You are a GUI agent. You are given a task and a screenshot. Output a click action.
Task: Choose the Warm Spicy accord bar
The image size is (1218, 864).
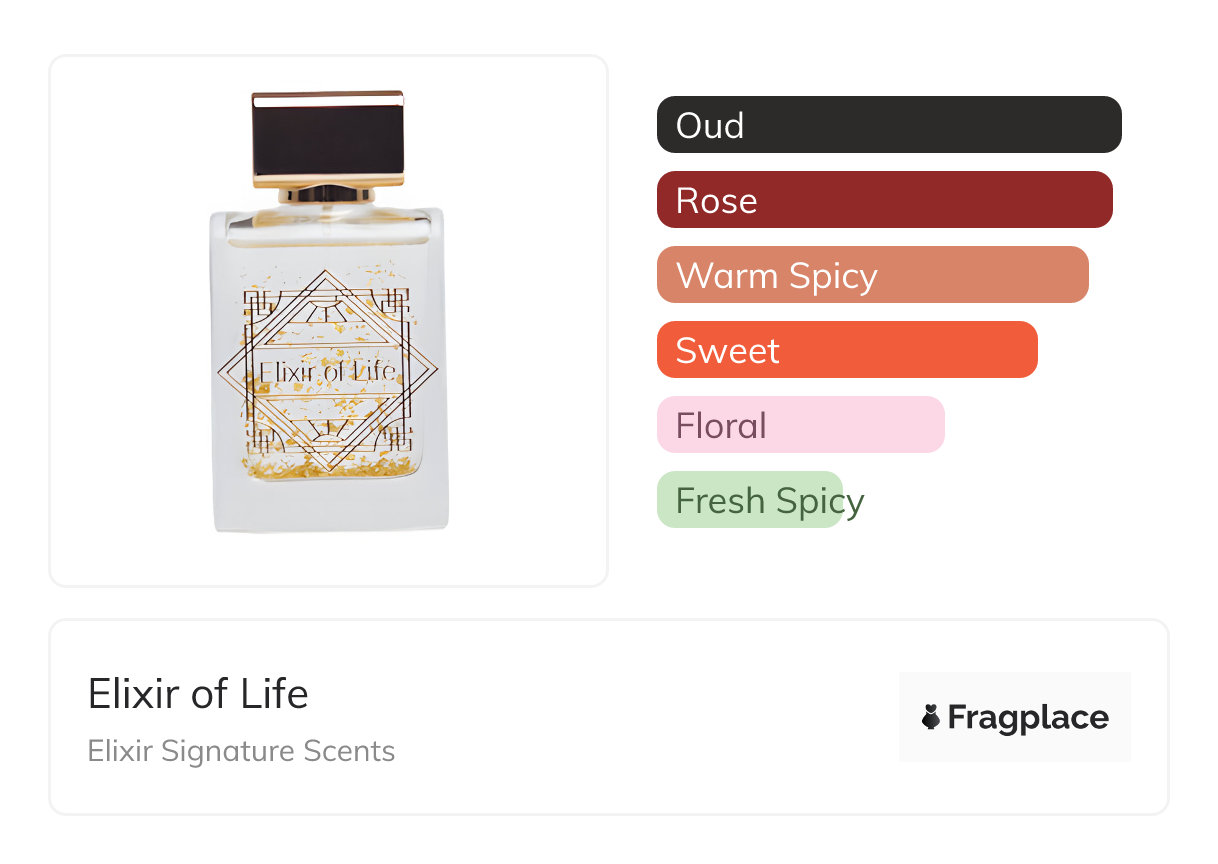[x=872, y=275]
